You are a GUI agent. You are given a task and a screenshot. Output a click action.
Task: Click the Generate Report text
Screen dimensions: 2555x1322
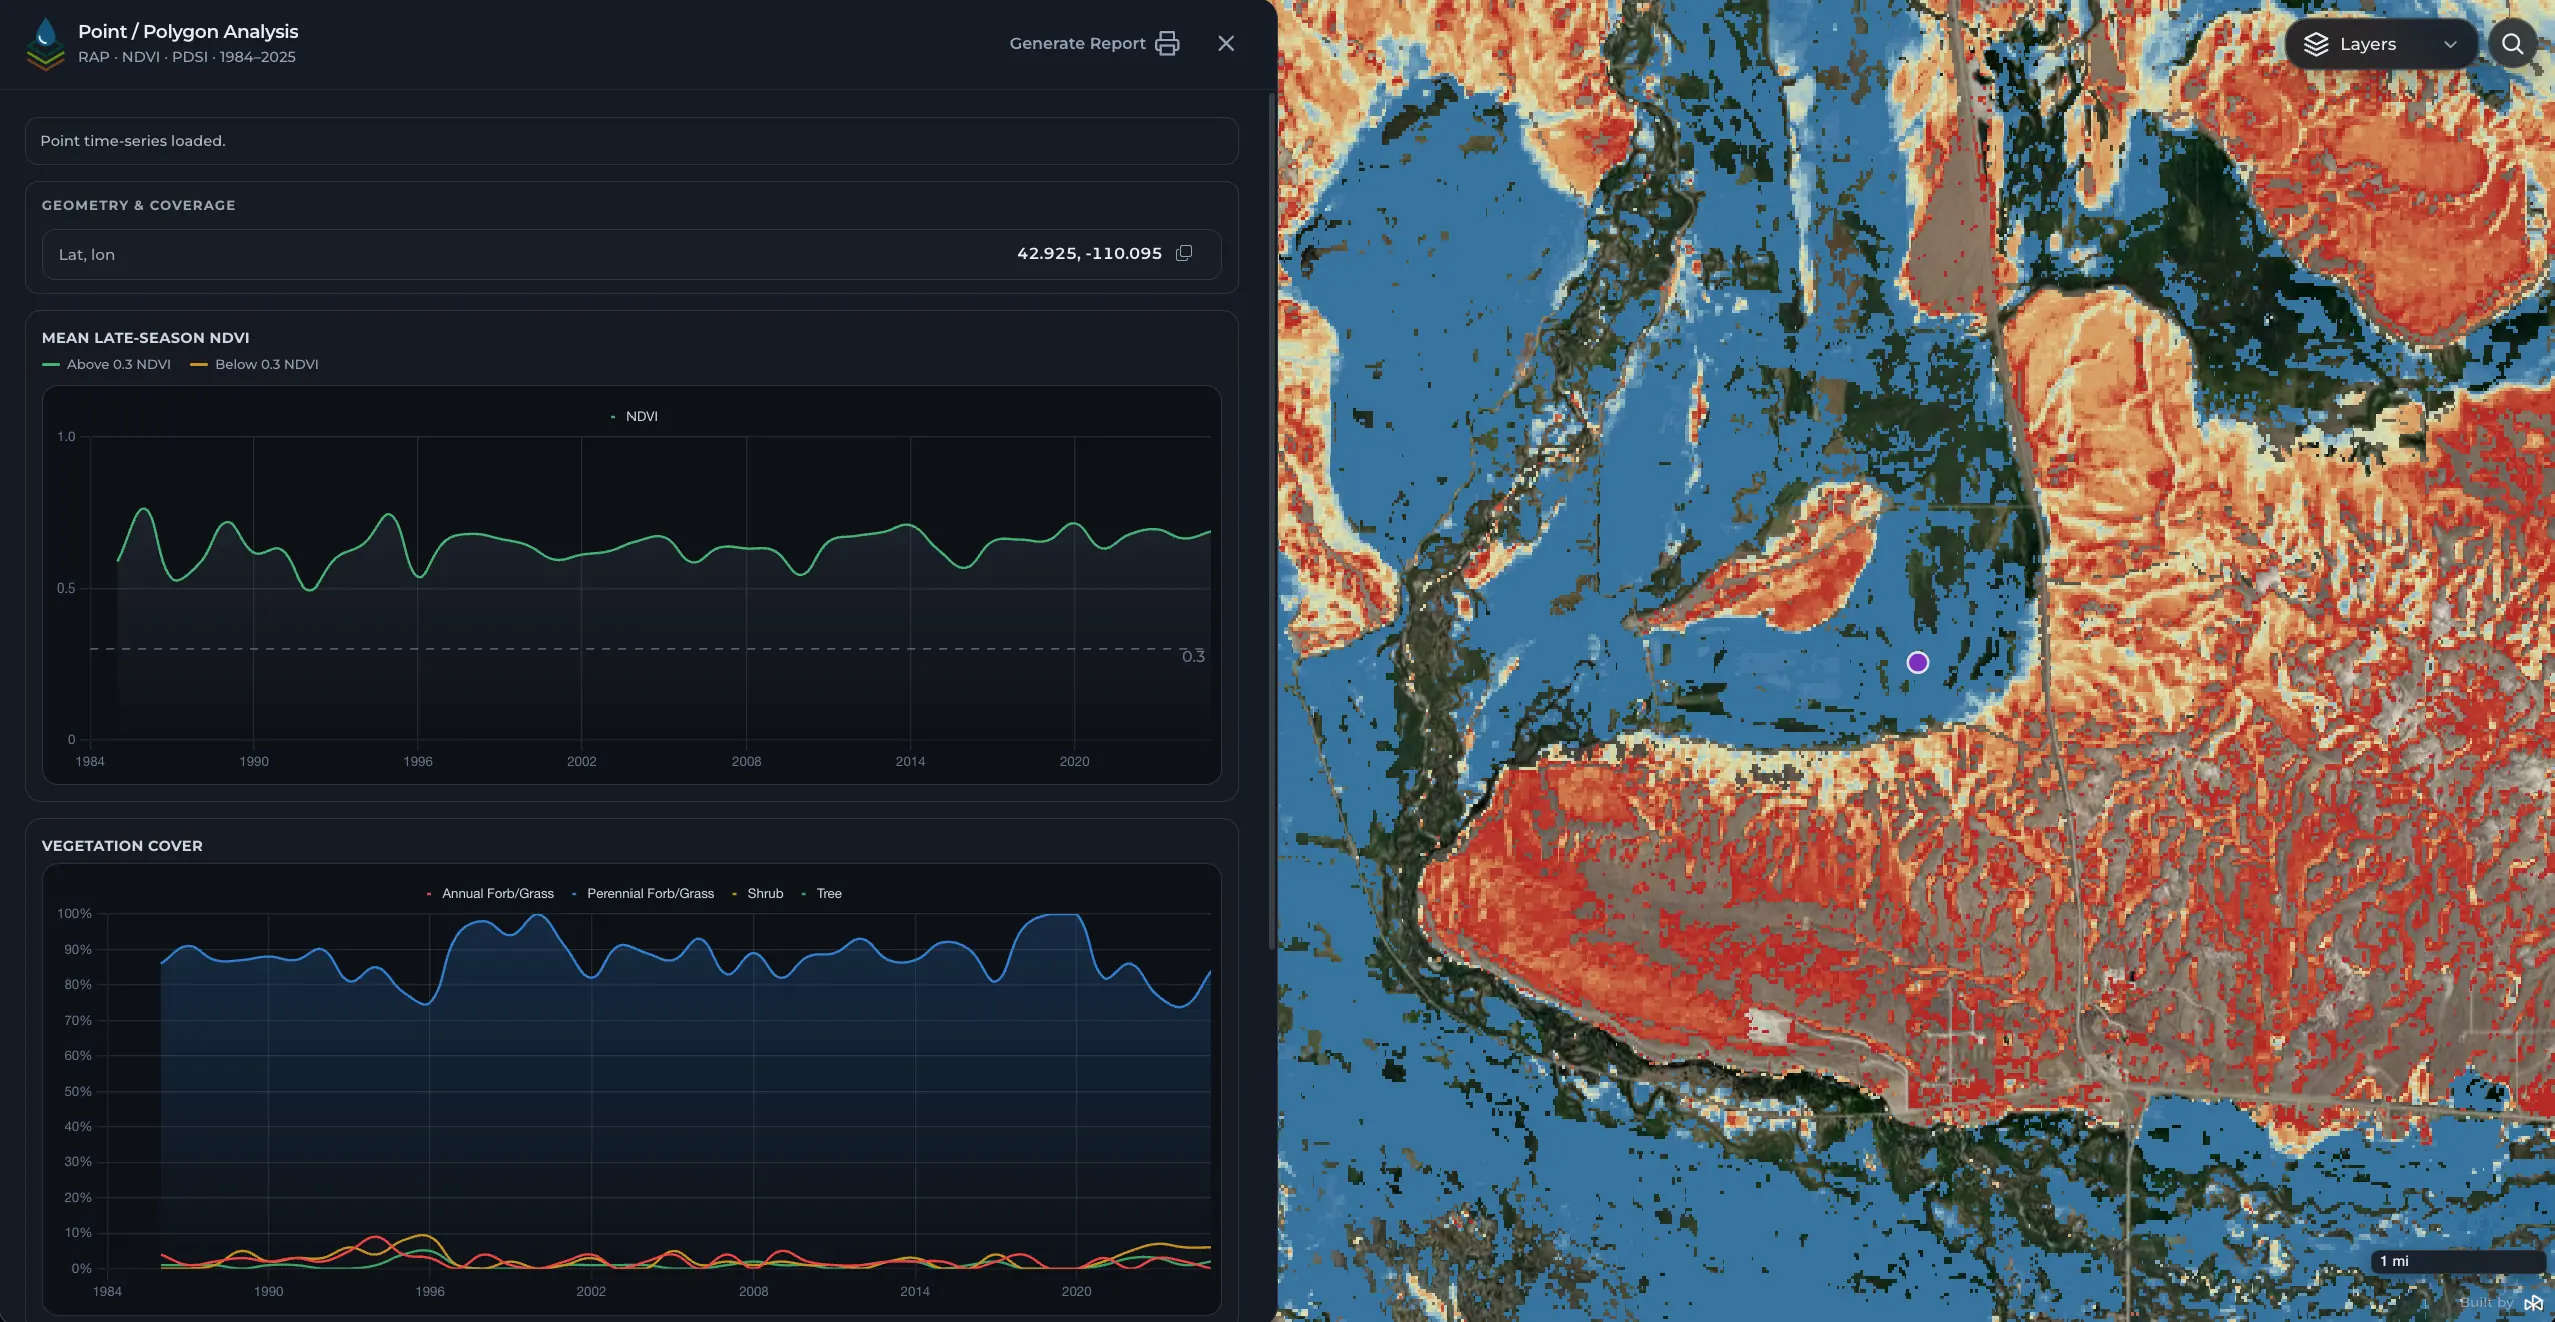pos(1077,43)
